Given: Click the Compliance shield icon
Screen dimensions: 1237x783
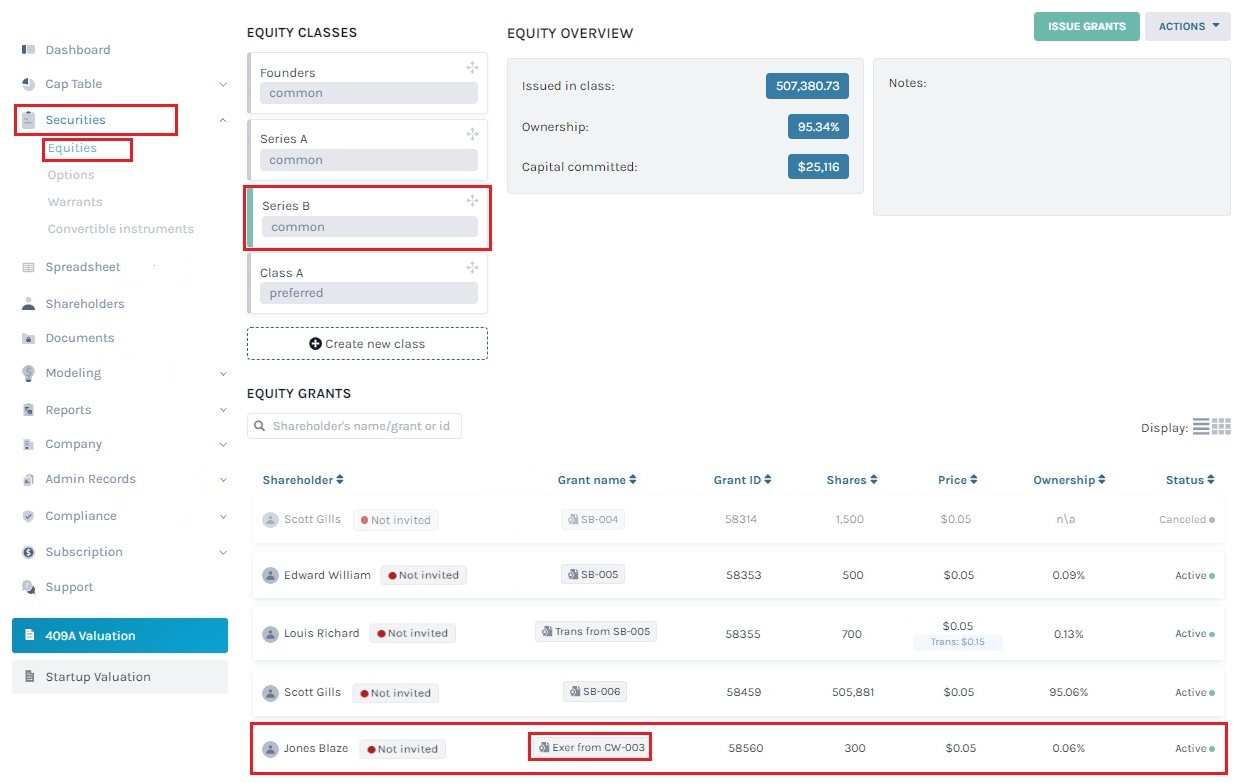Looking at the screenshot, I should pos(28,516).
